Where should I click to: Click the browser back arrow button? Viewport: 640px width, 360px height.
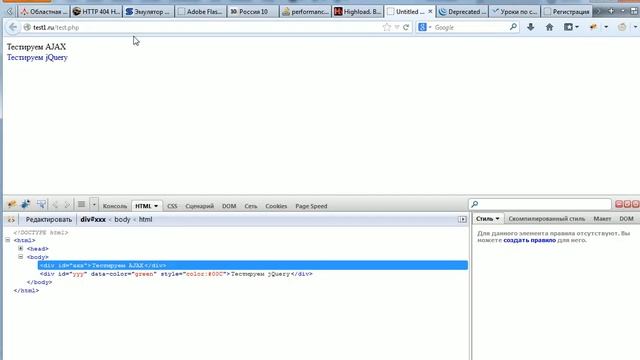[x=13, y=27]
